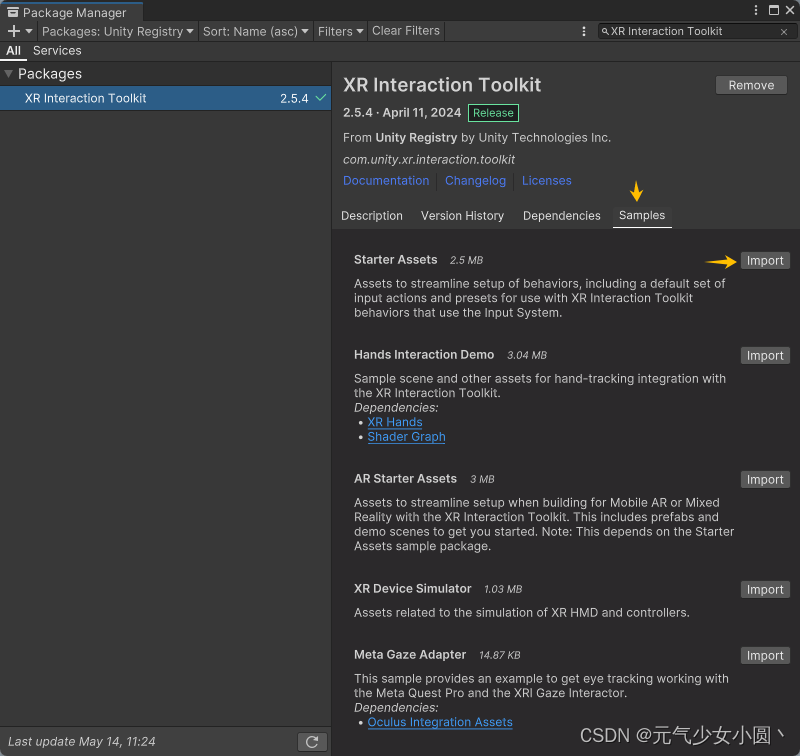Open the XR Hands dependency link

click(x=394, y=422)
